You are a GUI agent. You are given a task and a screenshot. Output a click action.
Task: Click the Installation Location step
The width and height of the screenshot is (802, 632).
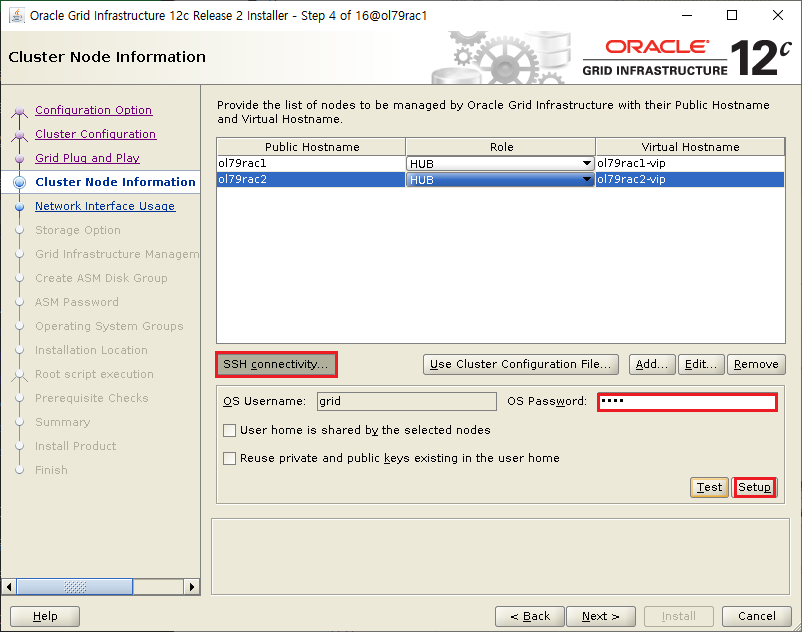(91, 350)
